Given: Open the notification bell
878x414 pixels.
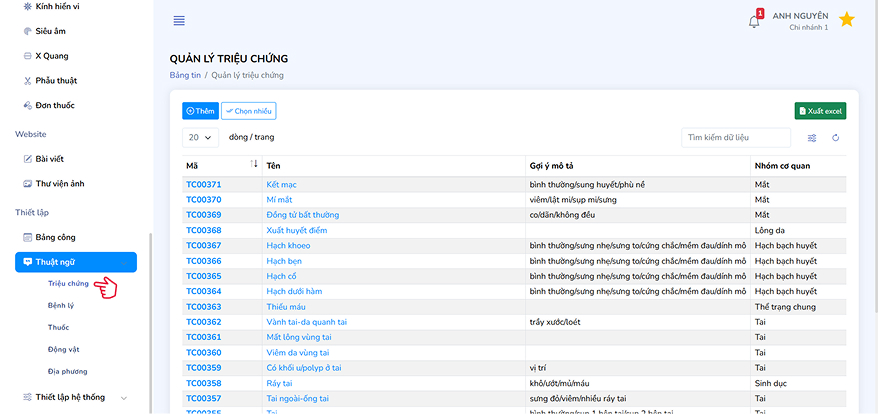Looking at the screenshot, I should [754, 21].
